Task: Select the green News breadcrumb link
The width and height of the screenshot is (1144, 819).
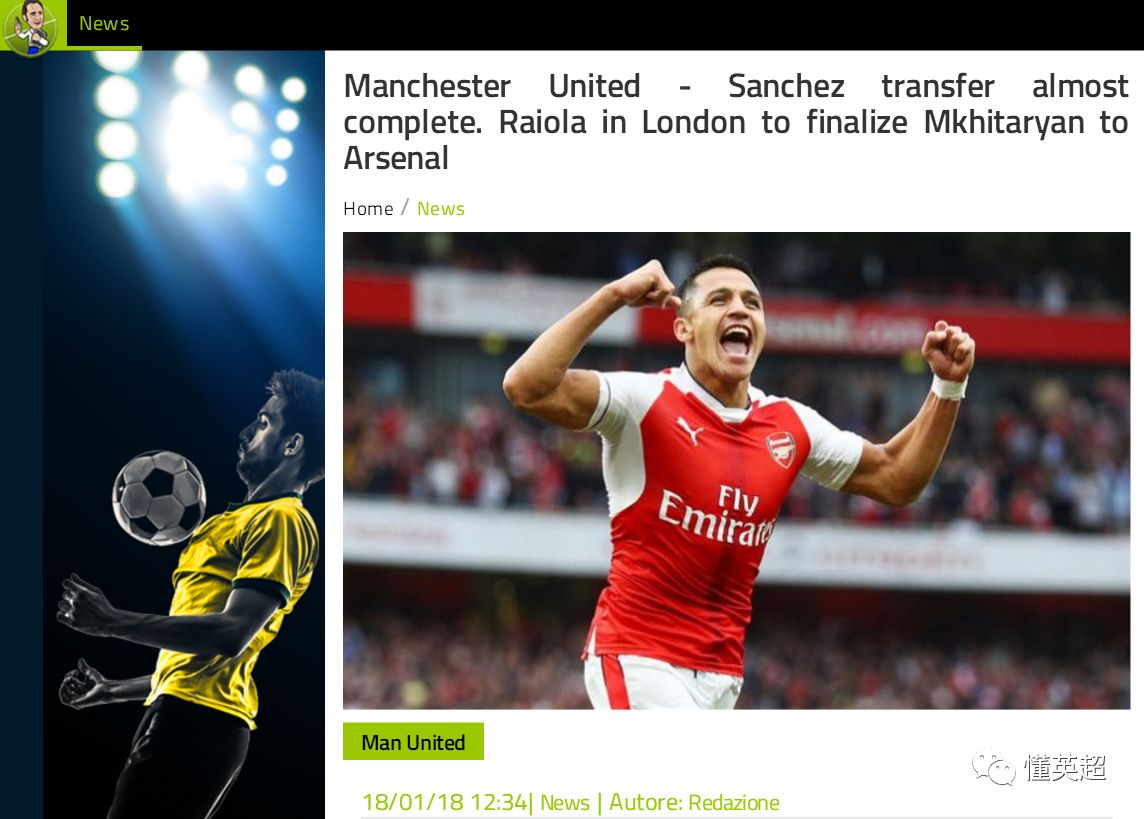Action: click(x=441, y=209)
